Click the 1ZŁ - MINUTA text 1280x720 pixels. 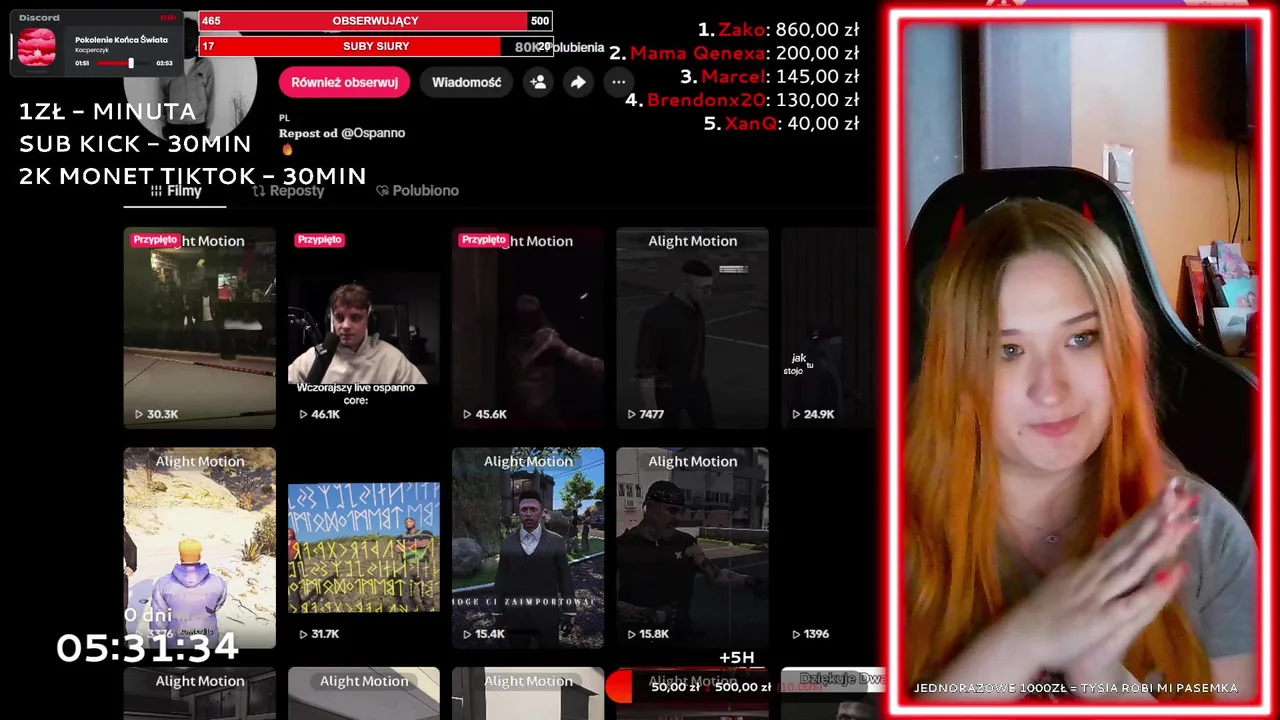107,111
